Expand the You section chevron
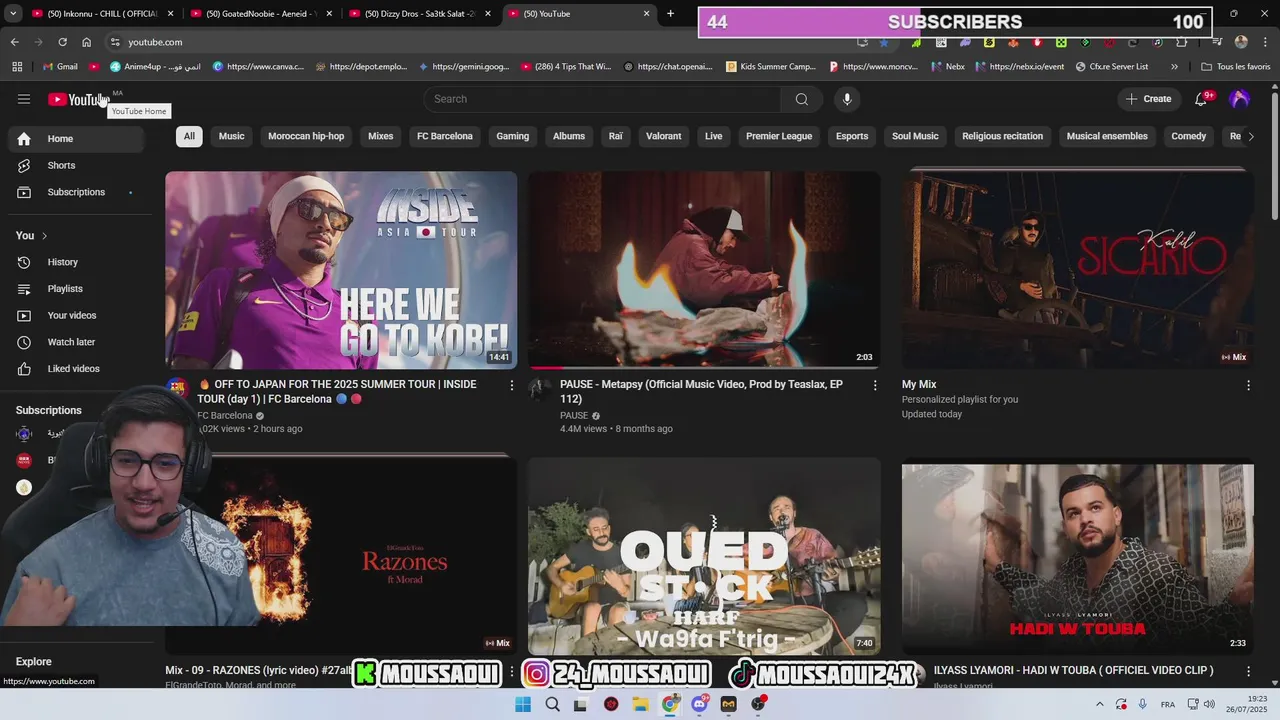Image resolution: width=1280 pixels, height=720 pixels. [44, 236]
